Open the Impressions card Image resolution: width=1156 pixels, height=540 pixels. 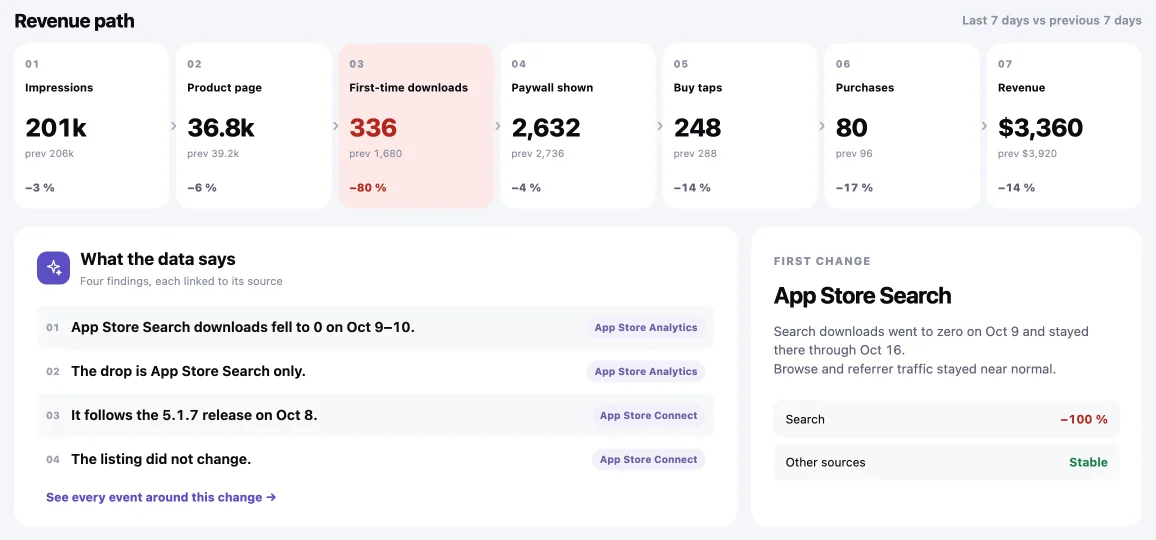click(x=91, y=125)
